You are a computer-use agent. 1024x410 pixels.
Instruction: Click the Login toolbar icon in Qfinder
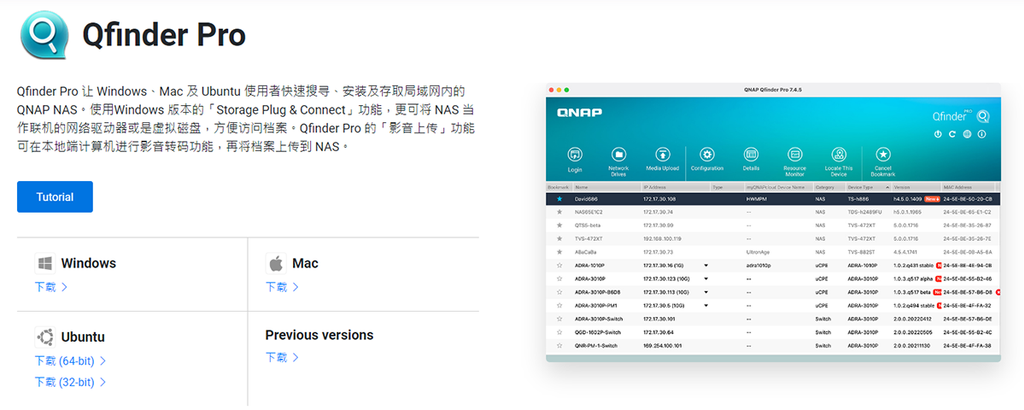[x=575, y=155]
